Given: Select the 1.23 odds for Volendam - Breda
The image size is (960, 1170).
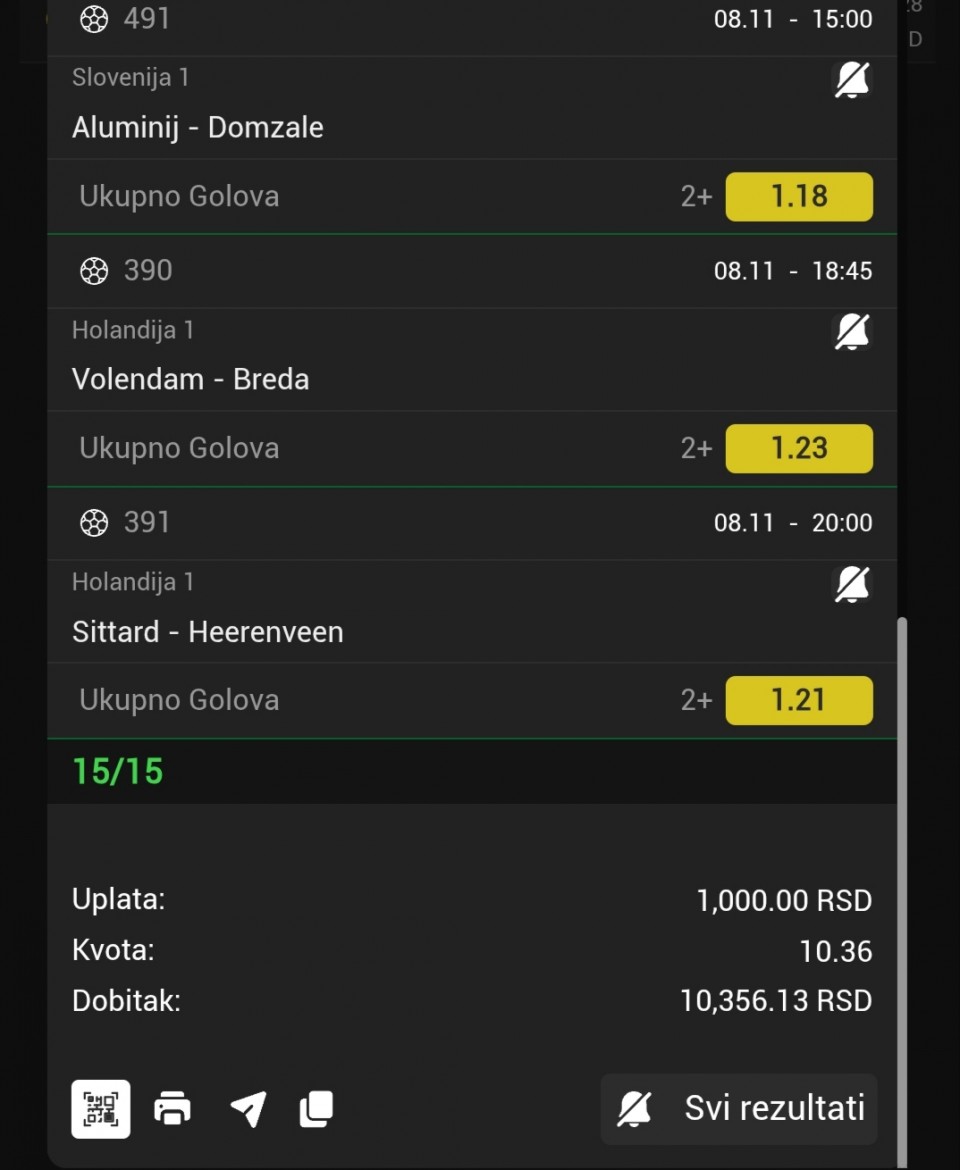Looking at the screenshot, I should tap(798, 449).
